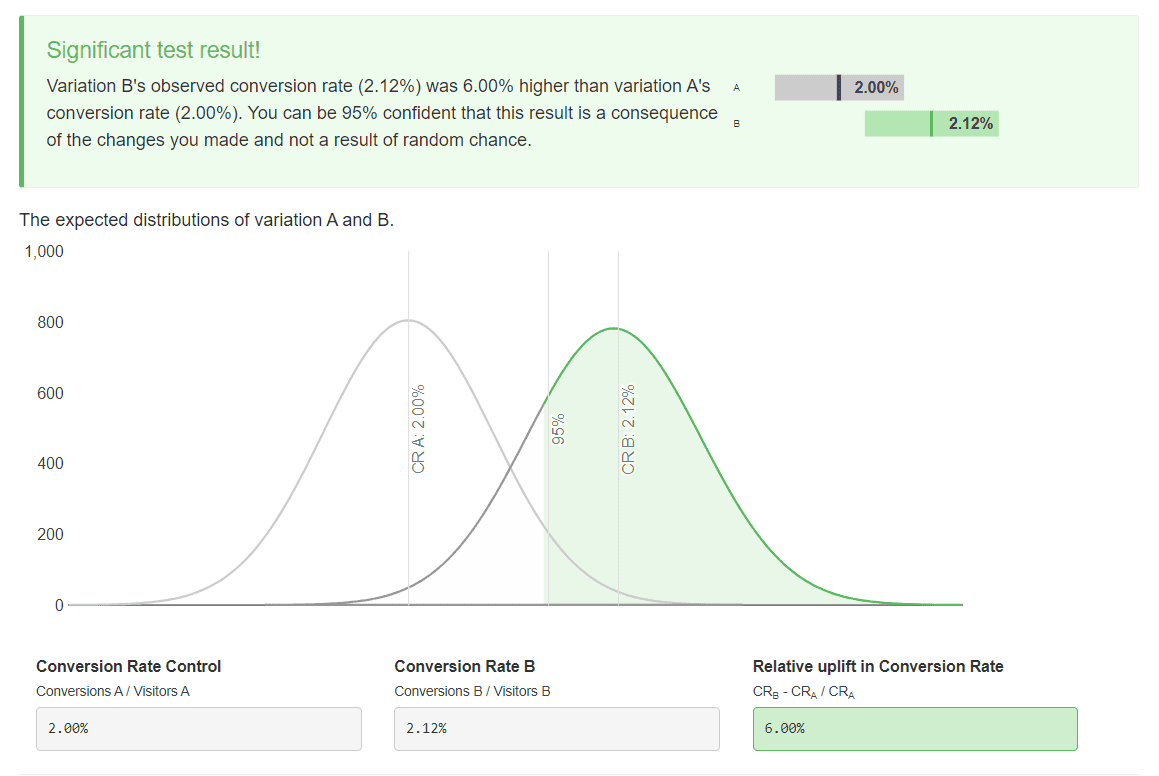Select the Conversion Rate B input field
This screenshot has width=1159, height=776.
click(x=556, y=728)
